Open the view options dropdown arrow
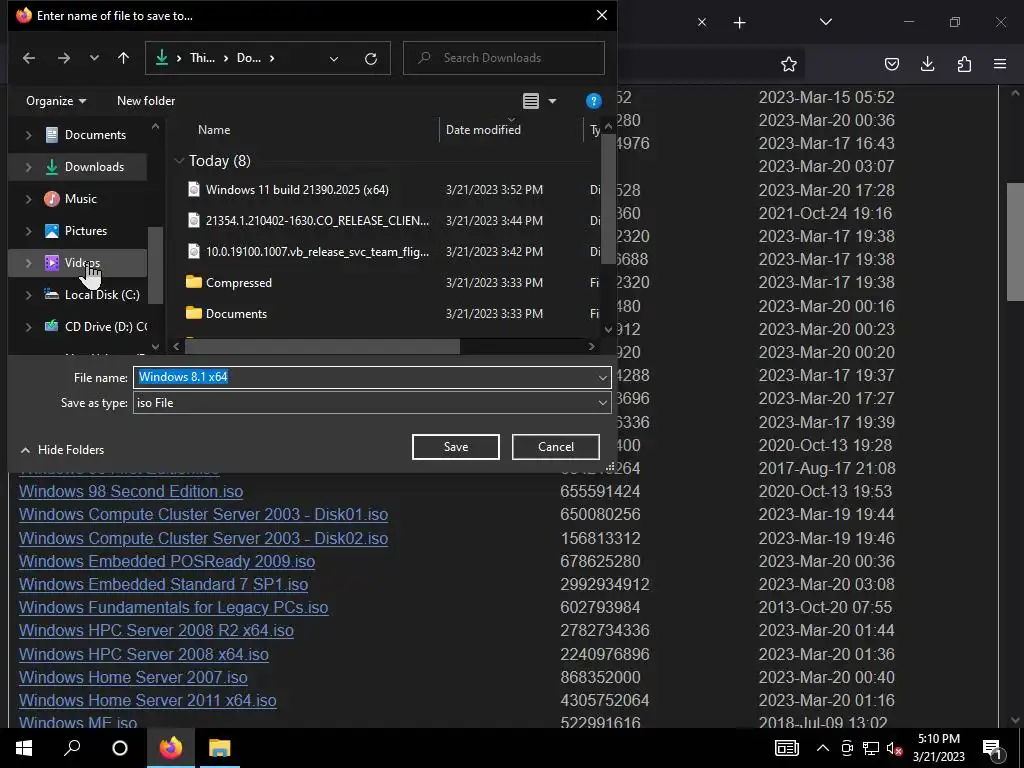Viewport: 1024px width, 768px height. [x=552, y=101]
